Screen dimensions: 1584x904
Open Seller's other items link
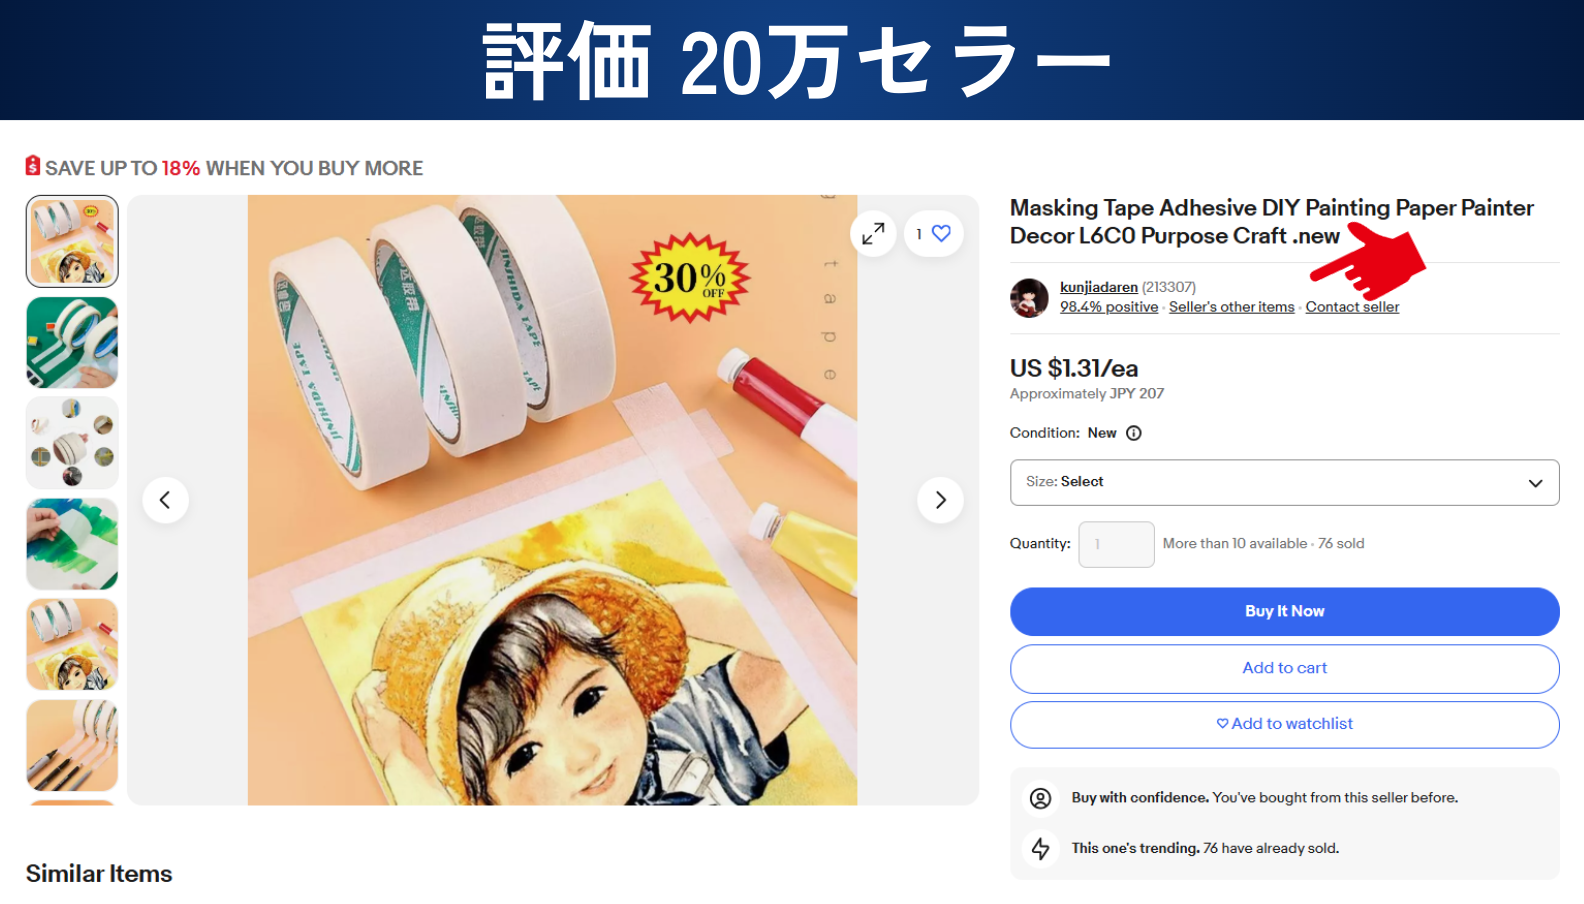coord(1231,307)
